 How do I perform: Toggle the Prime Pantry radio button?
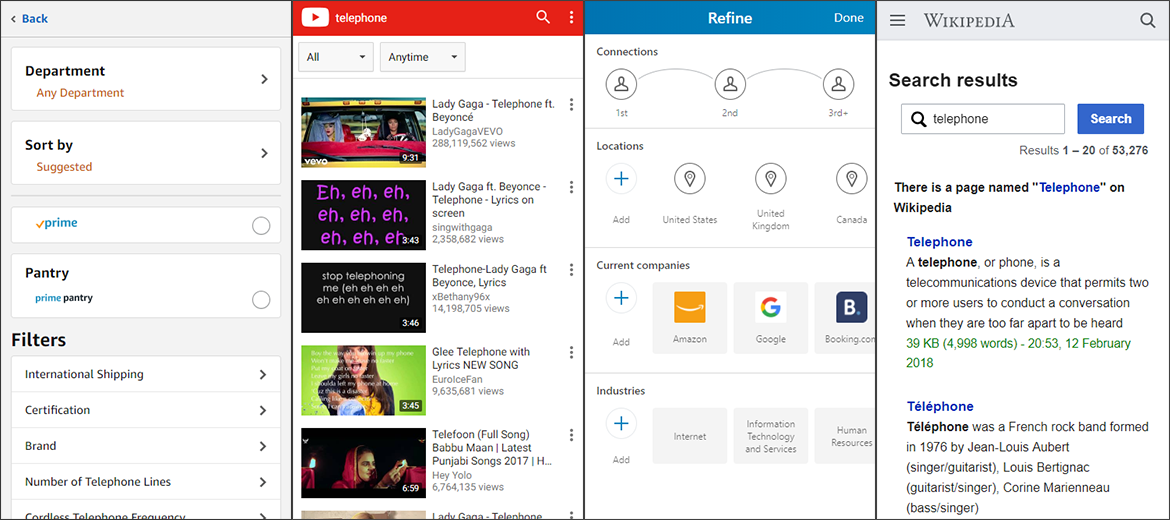[261, 300]
